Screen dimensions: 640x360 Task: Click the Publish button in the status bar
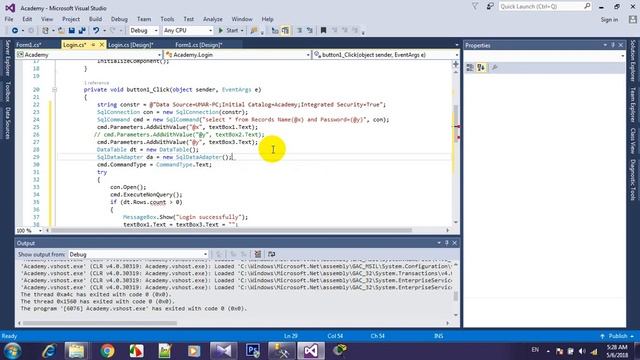point(617,336)
